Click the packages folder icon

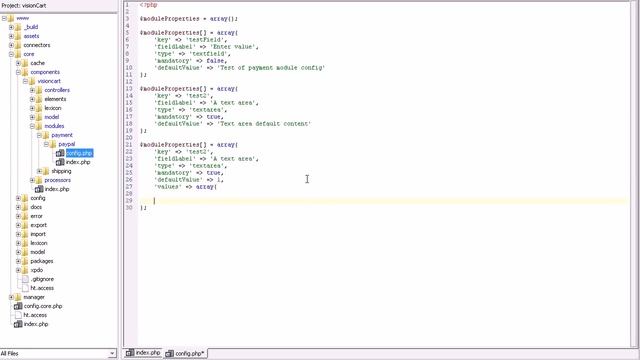click(25, 261)
